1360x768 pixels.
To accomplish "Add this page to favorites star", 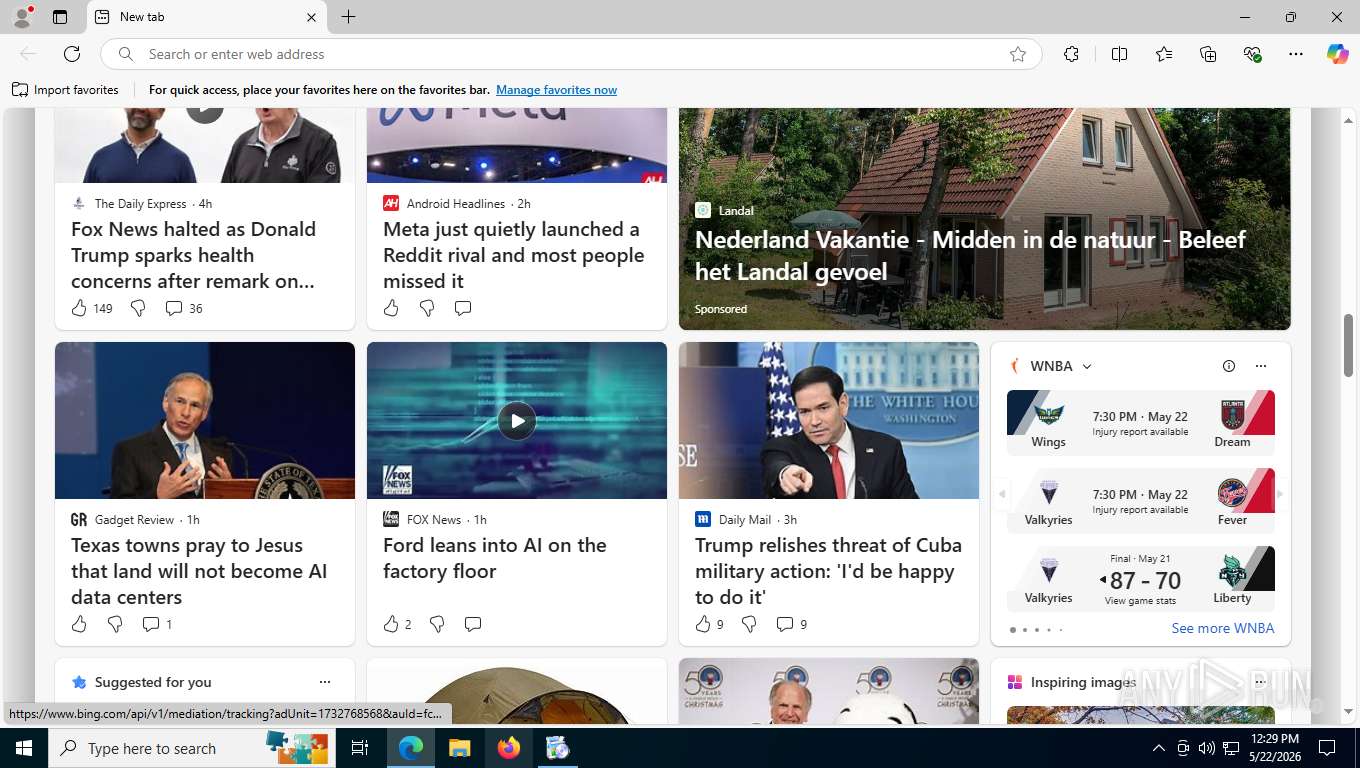I will 1018,54.
